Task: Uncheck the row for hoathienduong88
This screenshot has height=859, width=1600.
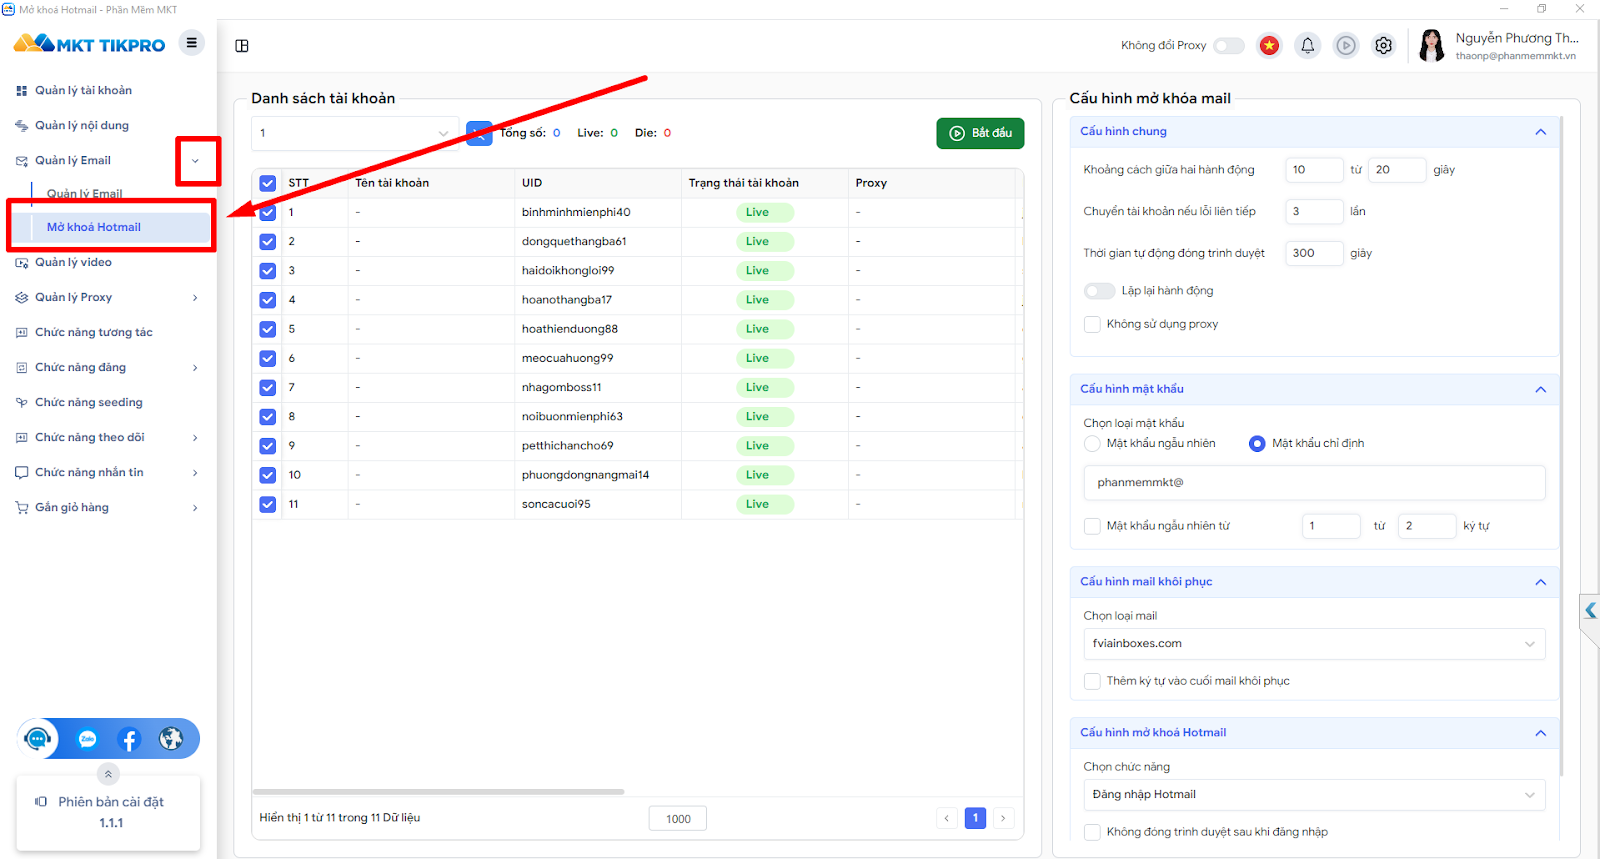Action: click(267, 329)
